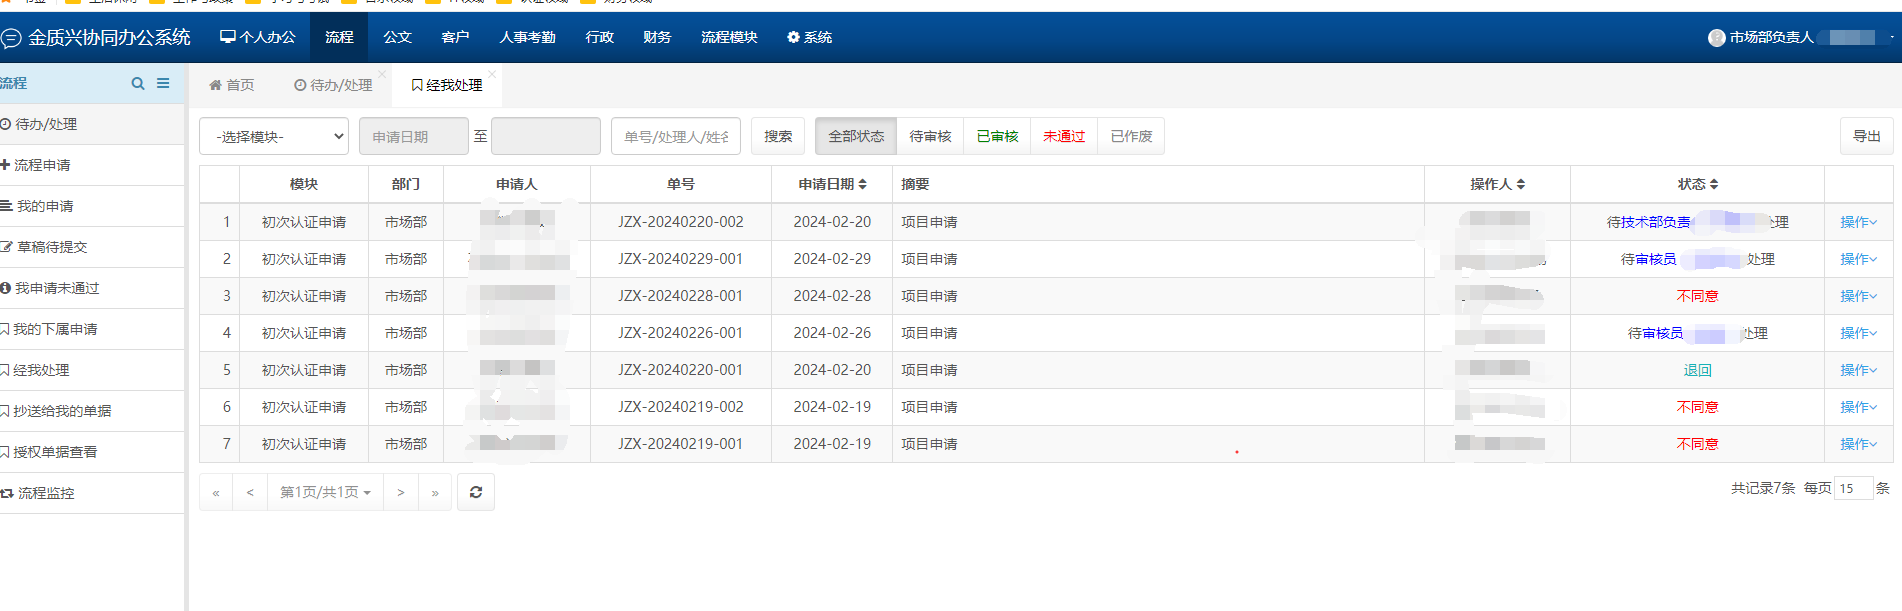1902x611 pixels.
Task: Switch to the 待办/处理 tab
Action: tap(334, 85)
